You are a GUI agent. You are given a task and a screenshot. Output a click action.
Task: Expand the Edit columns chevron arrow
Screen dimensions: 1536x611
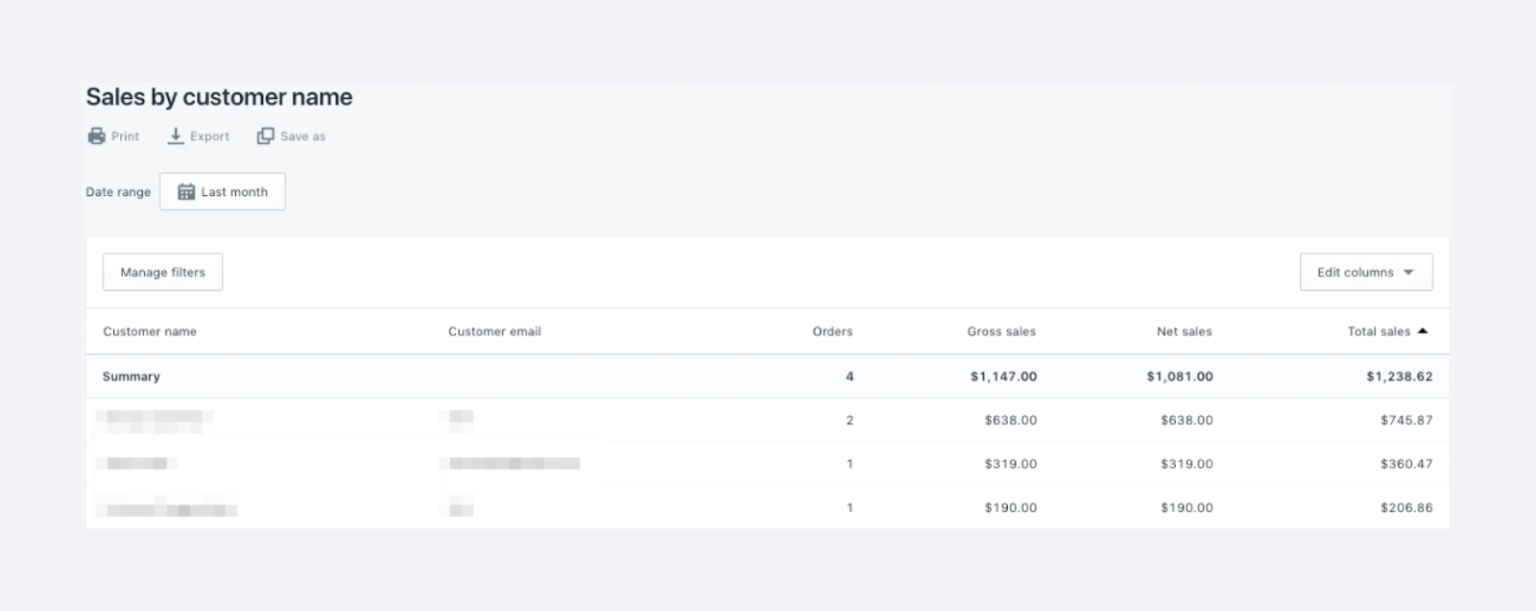point(1409,271)
